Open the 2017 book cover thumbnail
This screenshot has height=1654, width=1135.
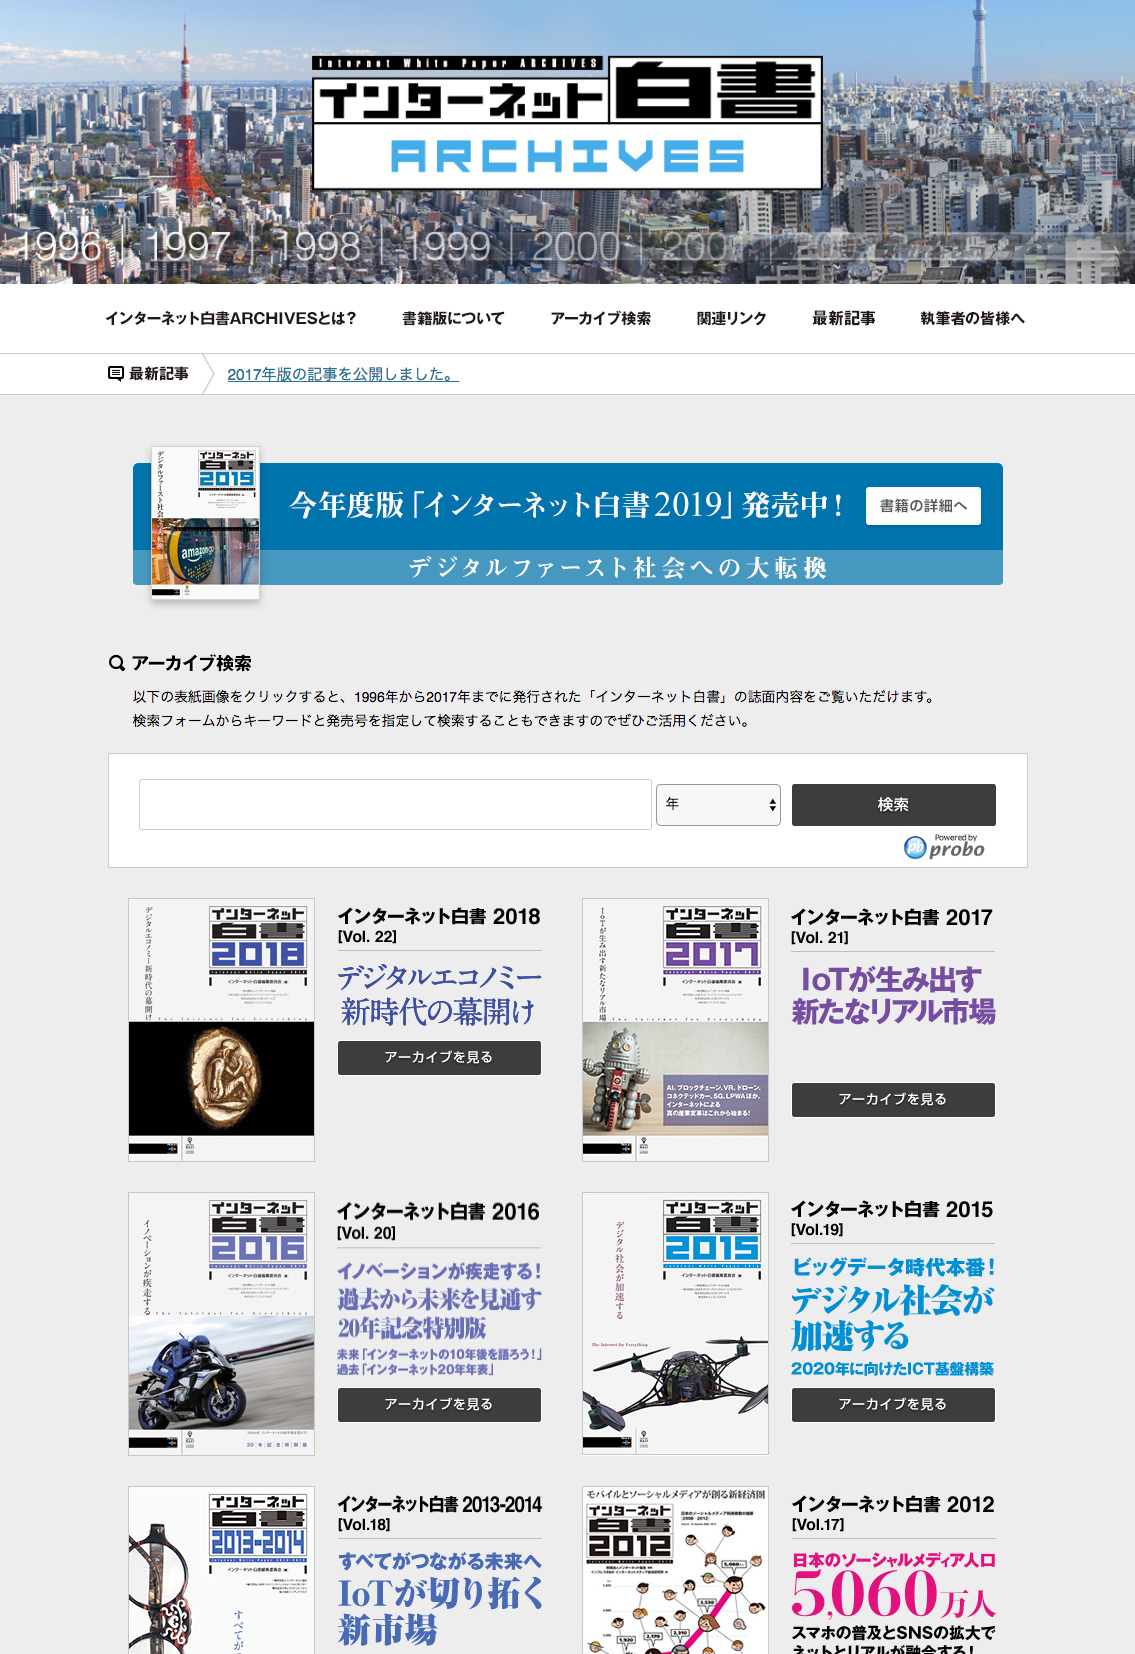(x=675, y=1030)
